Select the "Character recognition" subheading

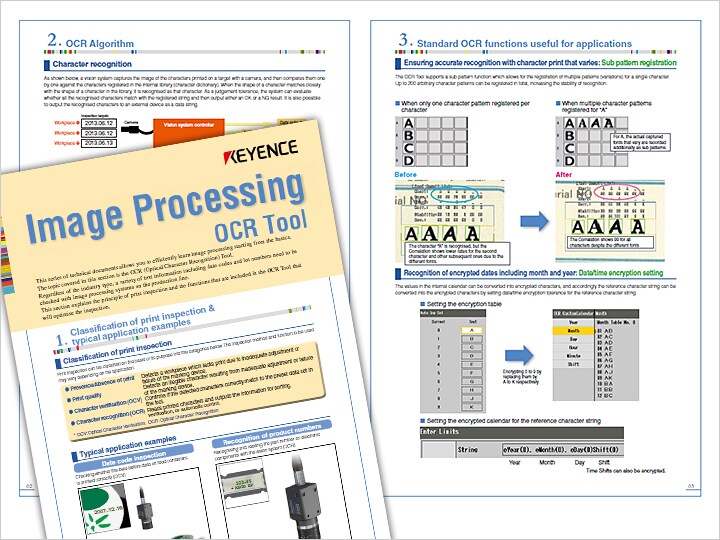(92, 64)
